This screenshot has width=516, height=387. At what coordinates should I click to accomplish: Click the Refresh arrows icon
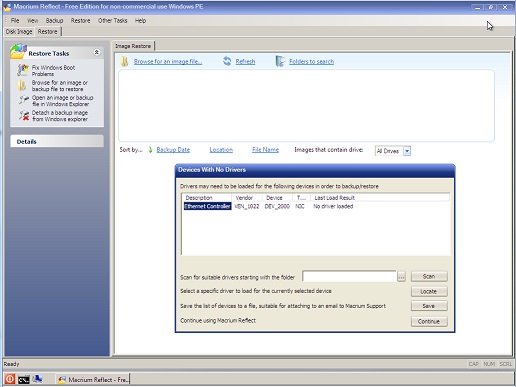(227, 61)
